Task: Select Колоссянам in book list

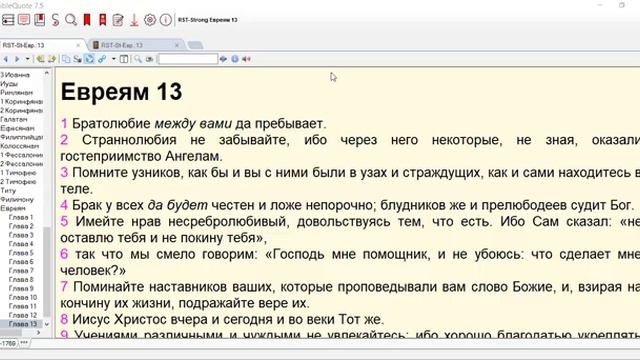Action: pyautogui.click(x=20, y=146)
